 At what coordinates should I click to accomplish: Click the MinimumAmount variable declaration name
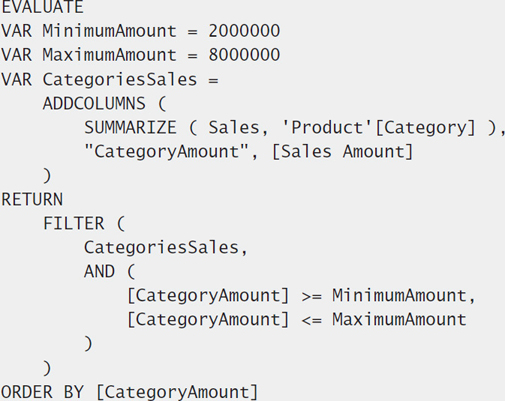click(109, 31)
